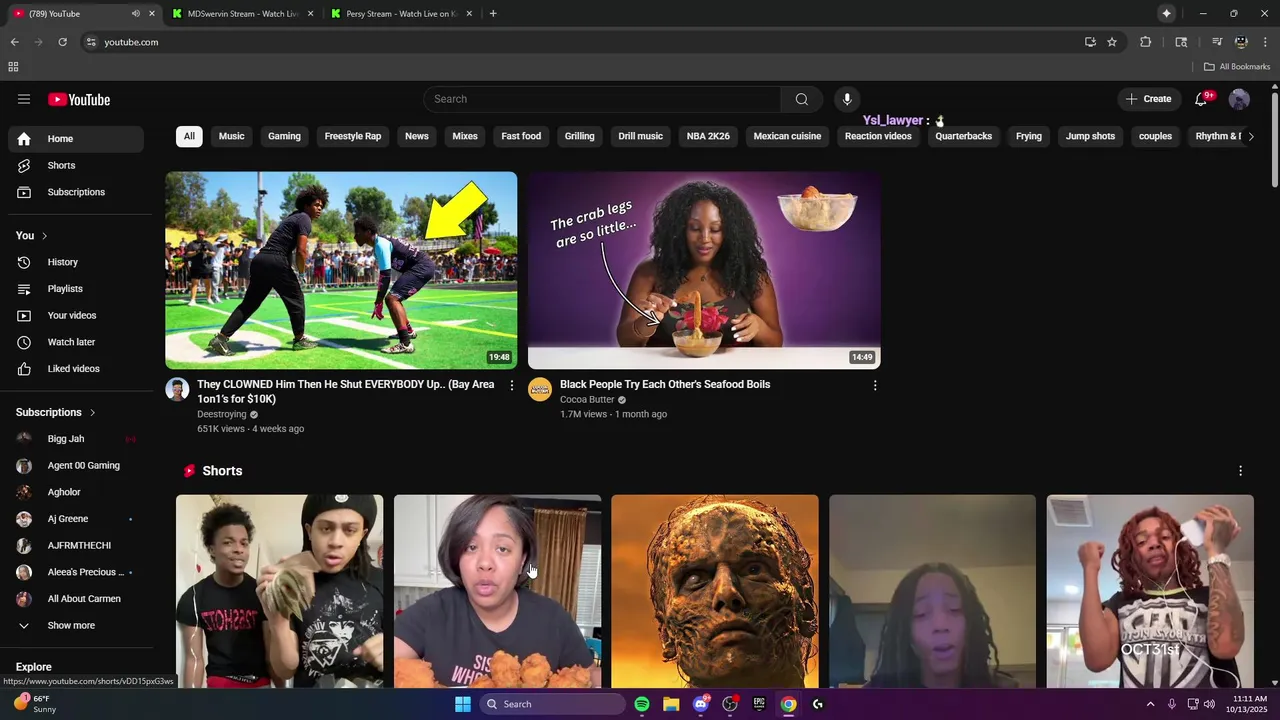
Task: Open the Shorts shelf three-dot menu
Action: pos(1240,471)
